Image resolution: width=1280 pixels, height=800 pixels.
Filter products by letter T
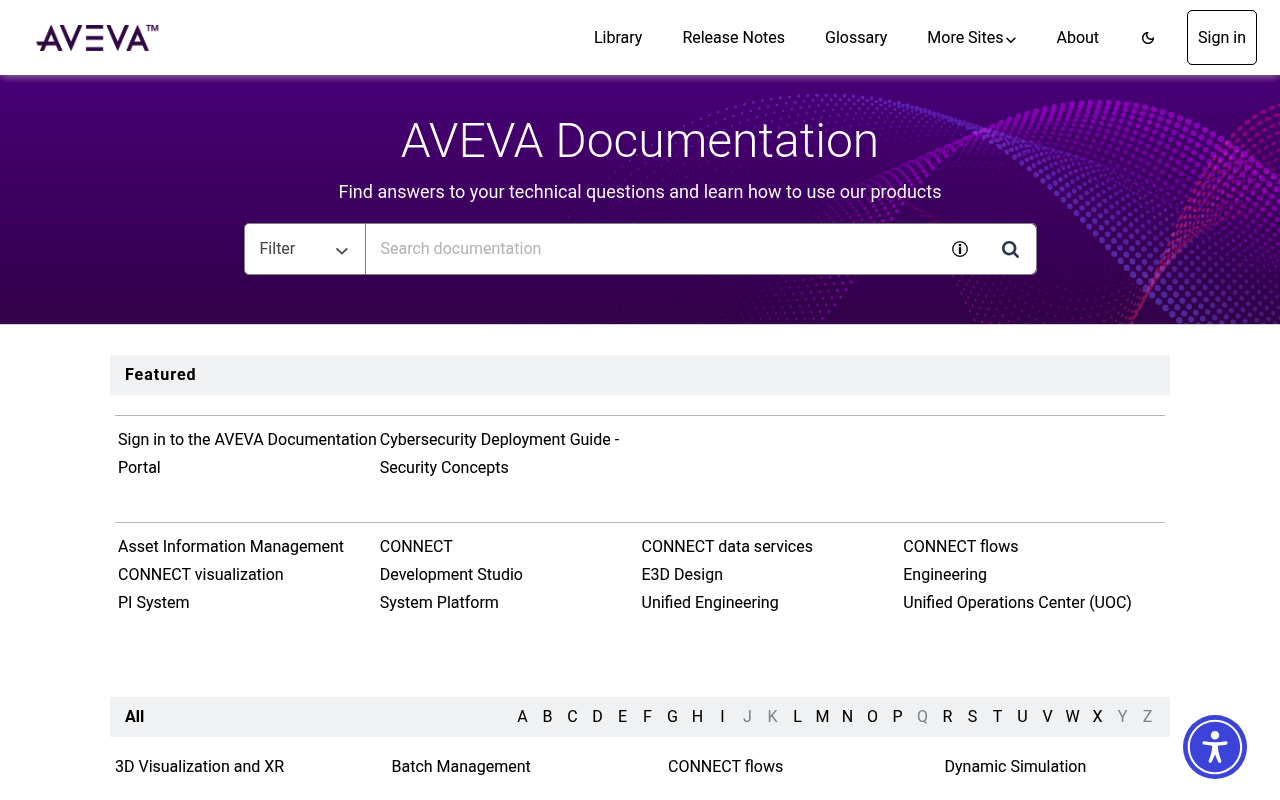point(997,717)
